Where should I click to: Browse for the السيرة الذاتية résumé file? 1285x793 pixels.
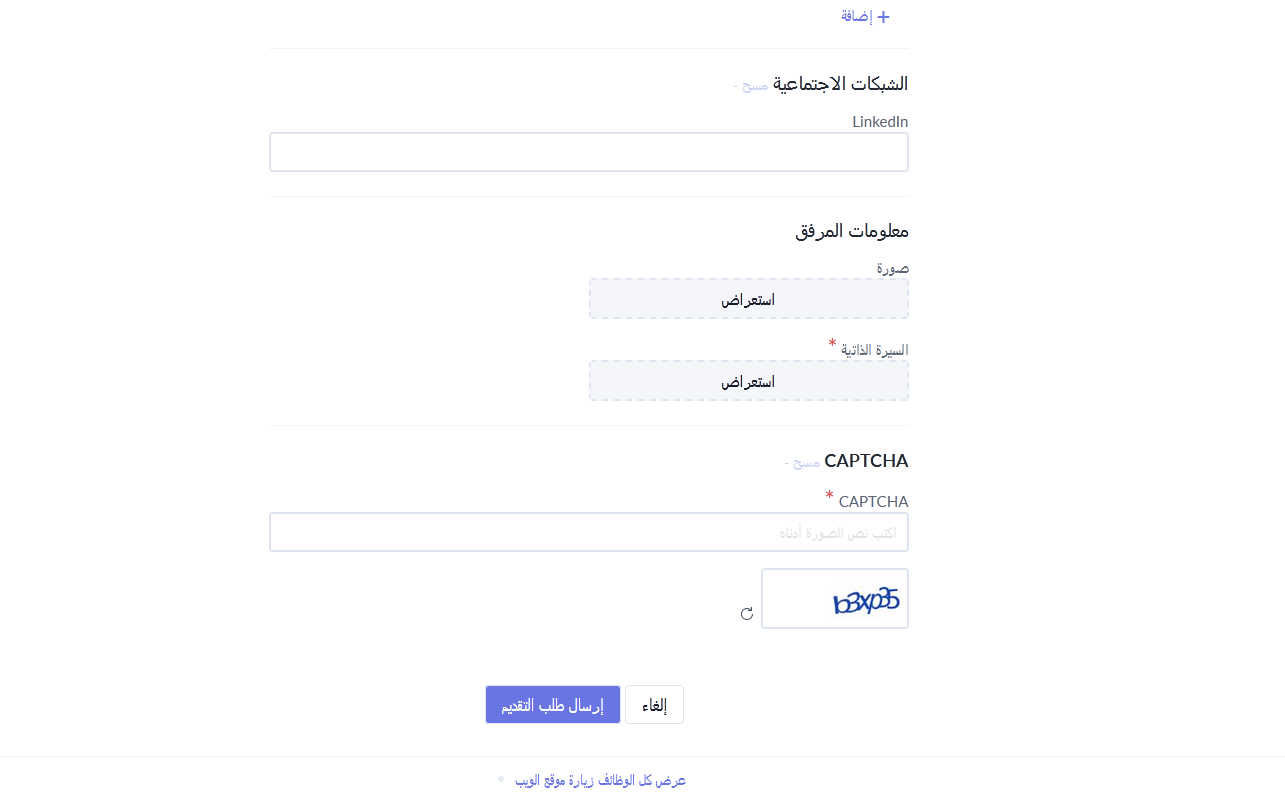[x=749, y=381]
